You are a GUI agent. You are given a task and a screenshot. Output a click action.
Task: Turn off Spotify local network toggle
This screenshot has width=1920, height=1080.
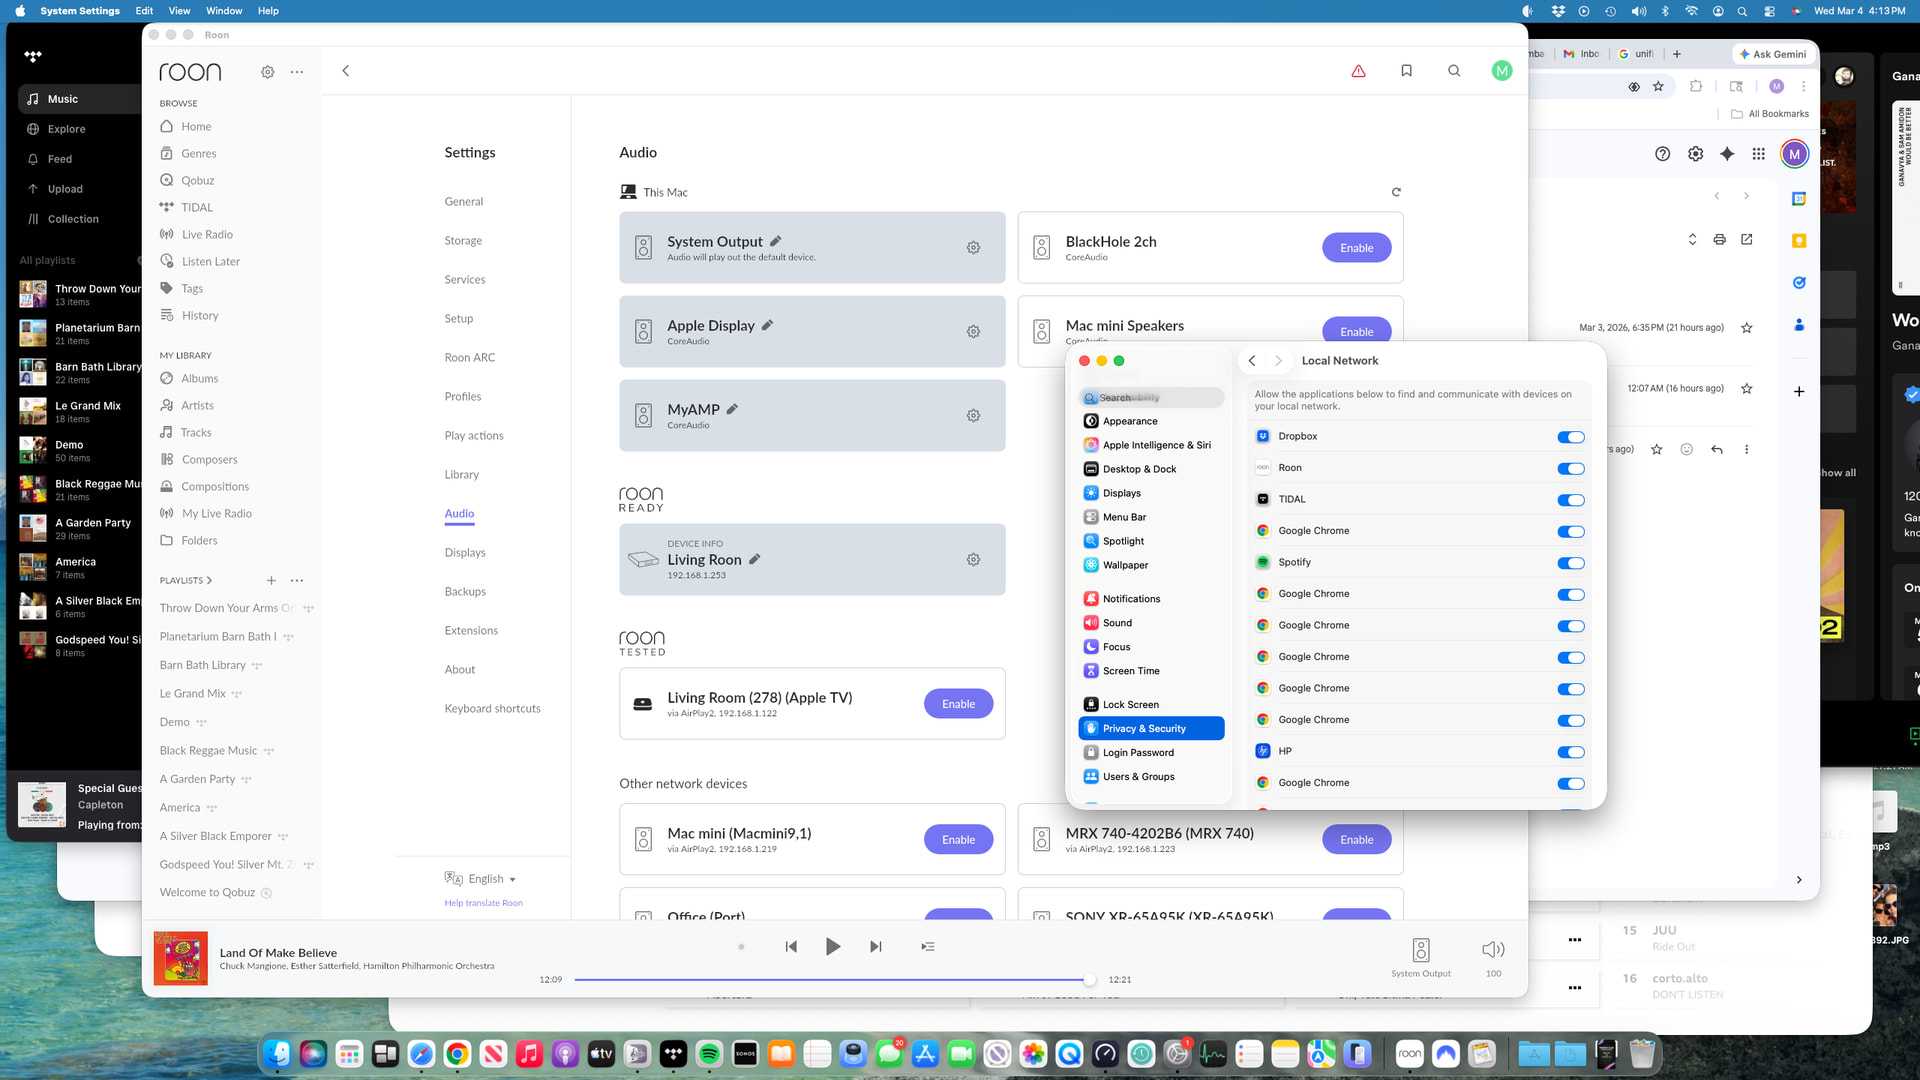point(1570,563)
